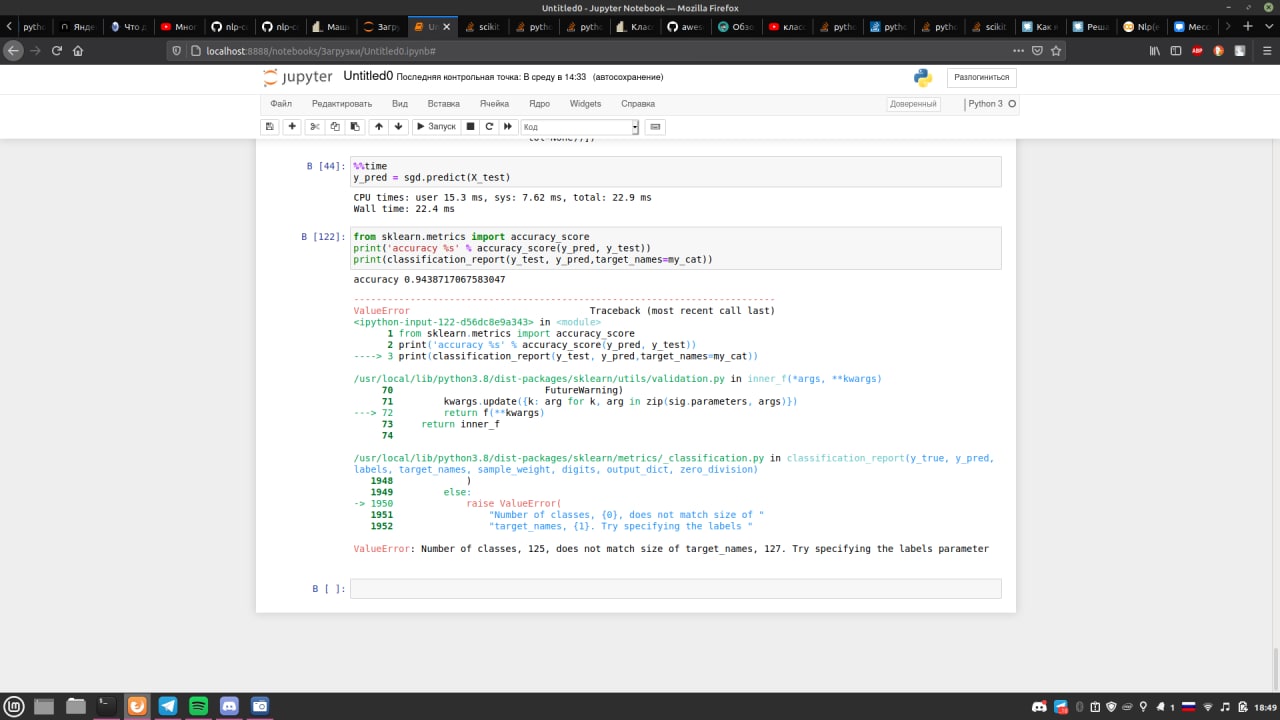Open the cell type dropdown 'Код'
1280x720 pixels.
coord(580,127)
